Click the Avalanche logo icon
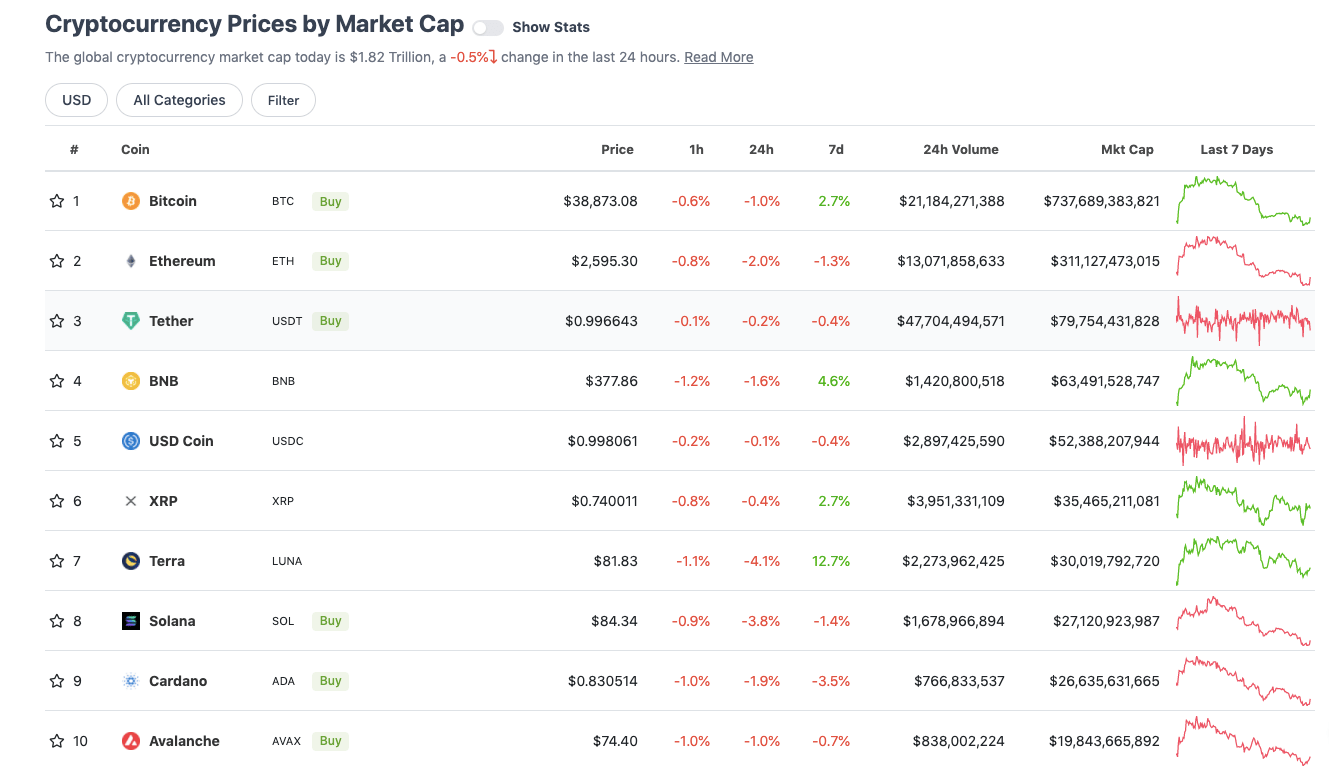This screenshot has height=770, width=1329. point(131,741)
